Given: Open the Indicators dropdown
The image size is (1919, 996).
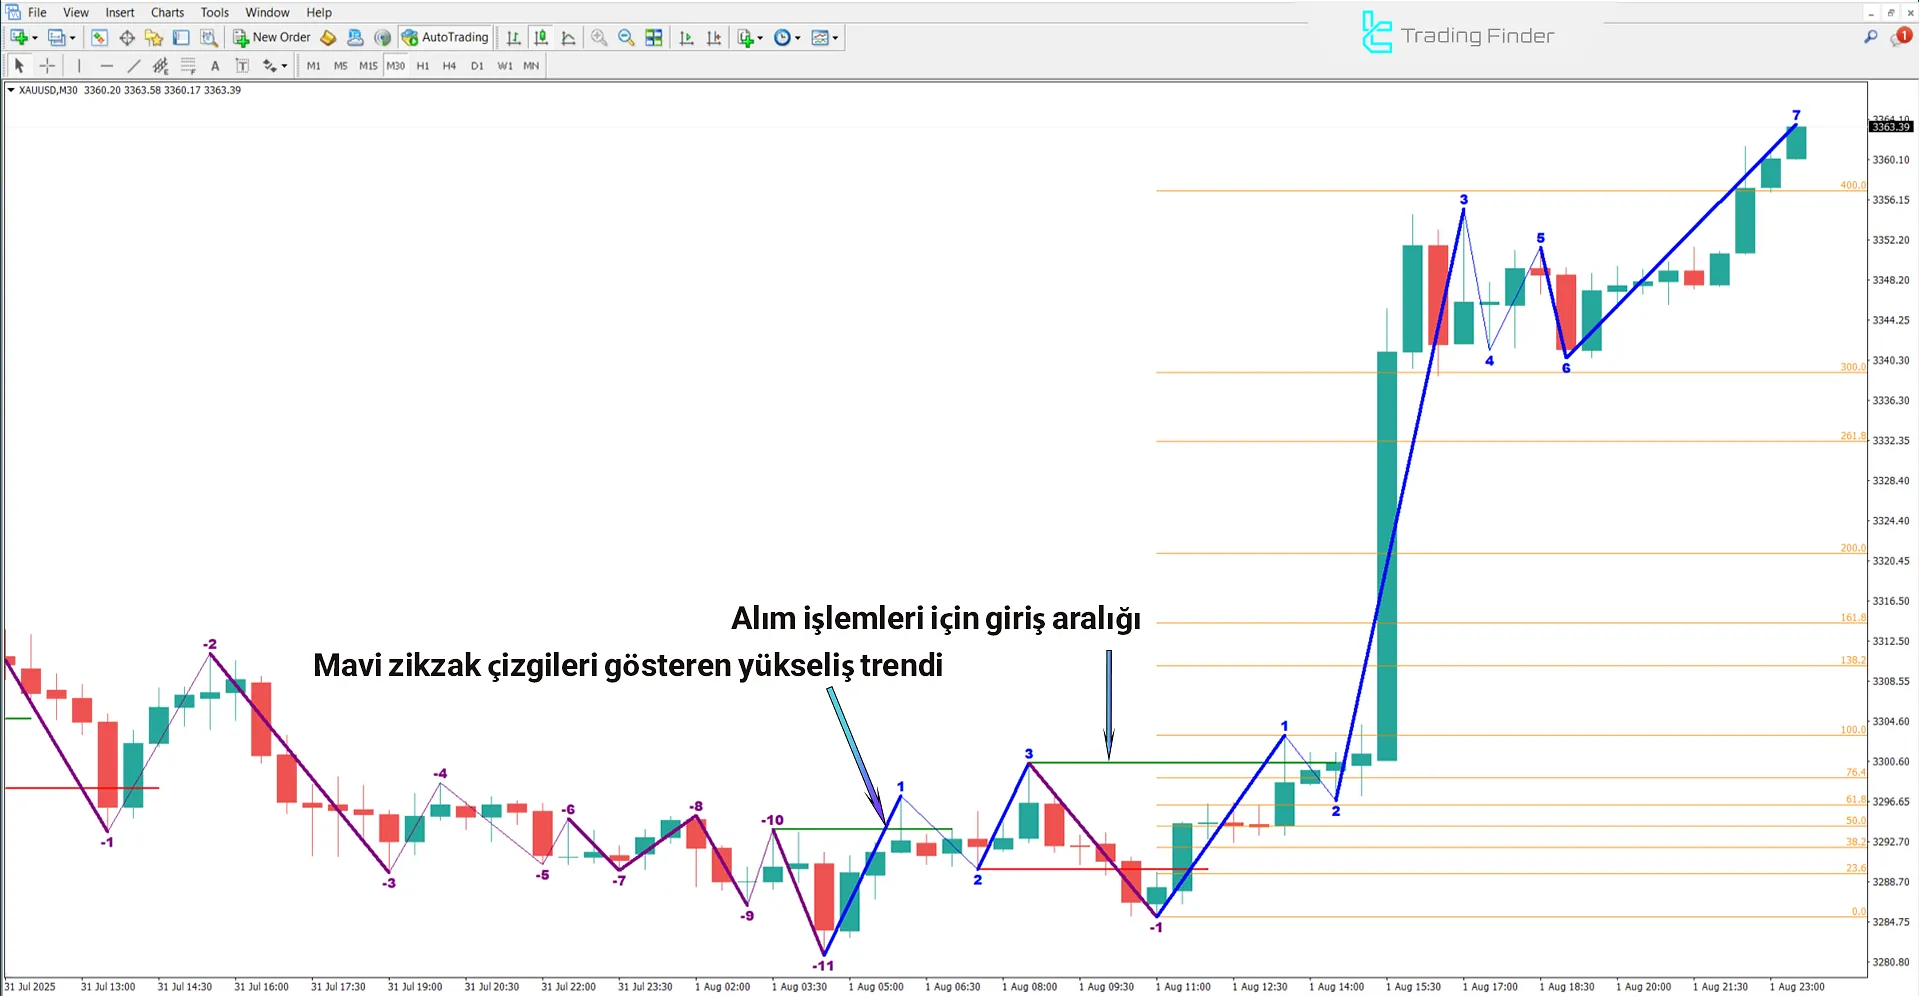Looking at the screenshot, I should click(x=748, y=37).
